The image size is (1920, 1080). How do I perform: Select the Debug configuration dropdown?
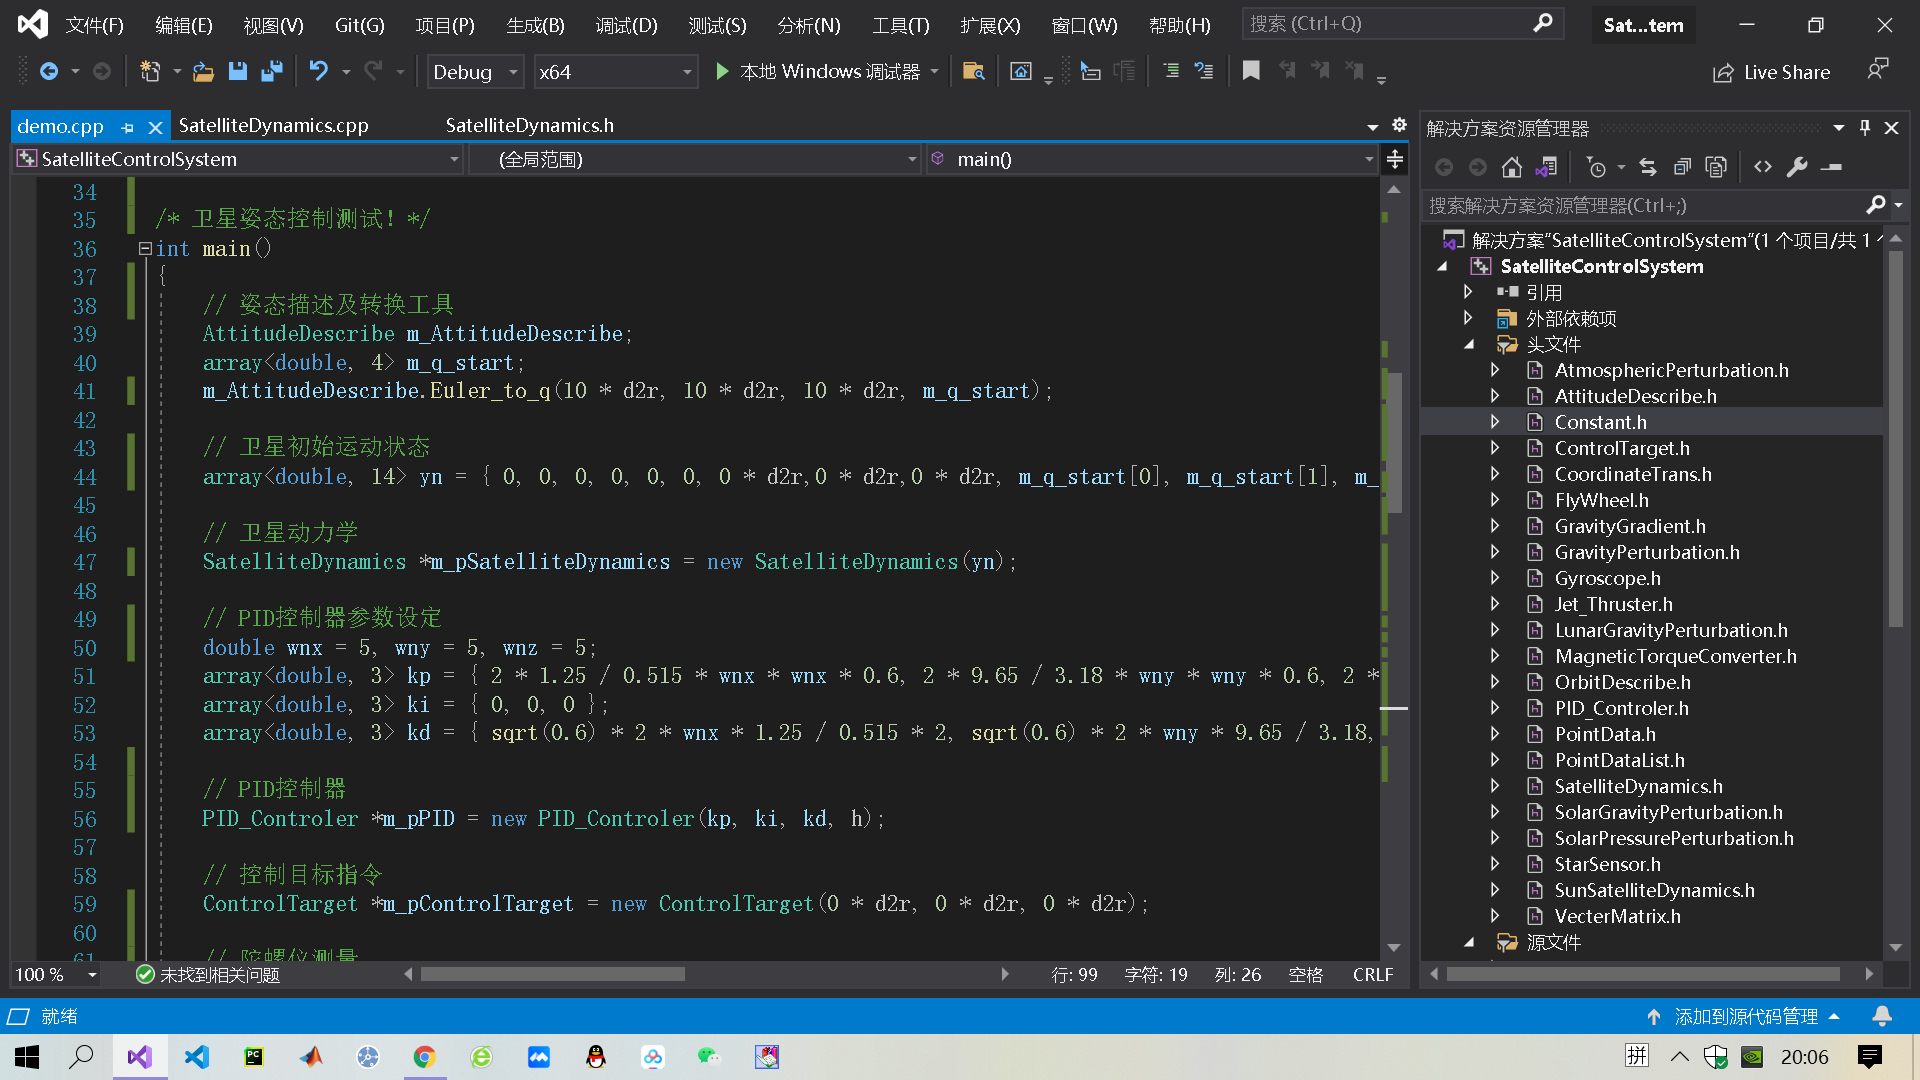tap(477, 73)
